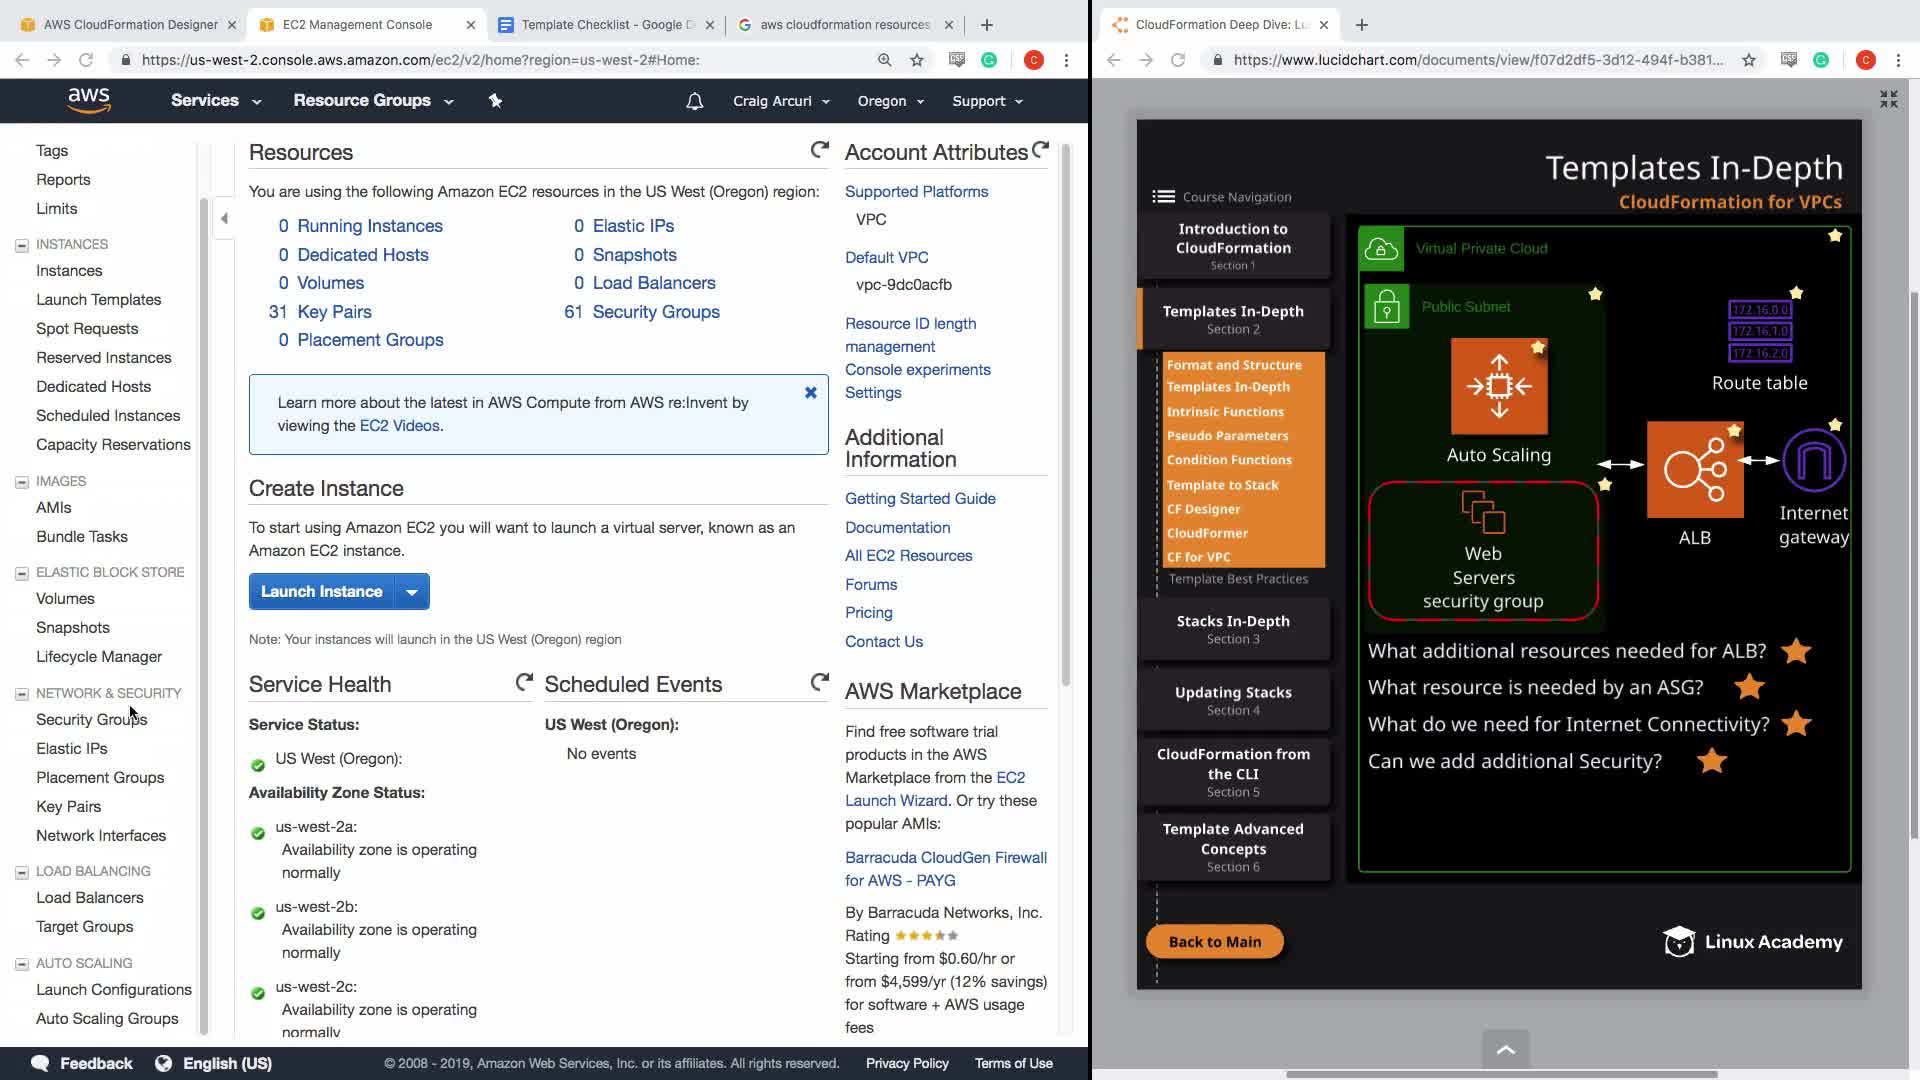Open the Services menu

pos(215,101)
